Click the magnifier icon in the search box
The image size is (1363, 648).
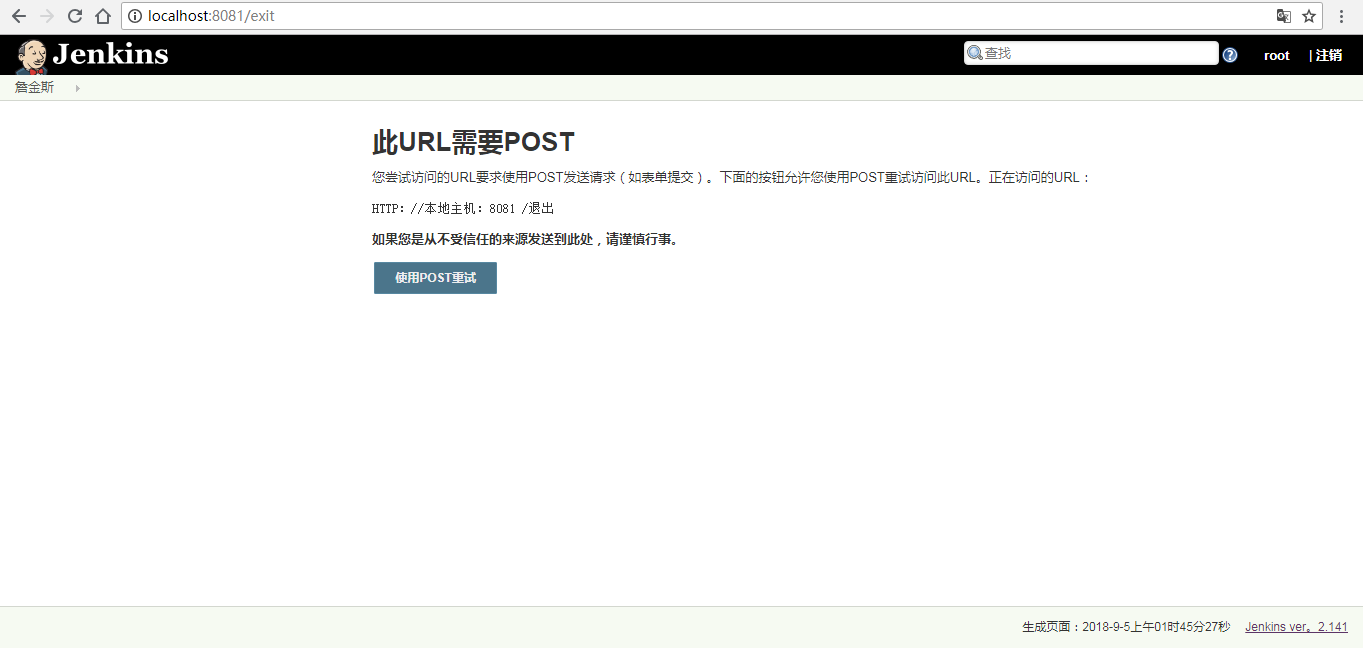click(x=974, y=52)
